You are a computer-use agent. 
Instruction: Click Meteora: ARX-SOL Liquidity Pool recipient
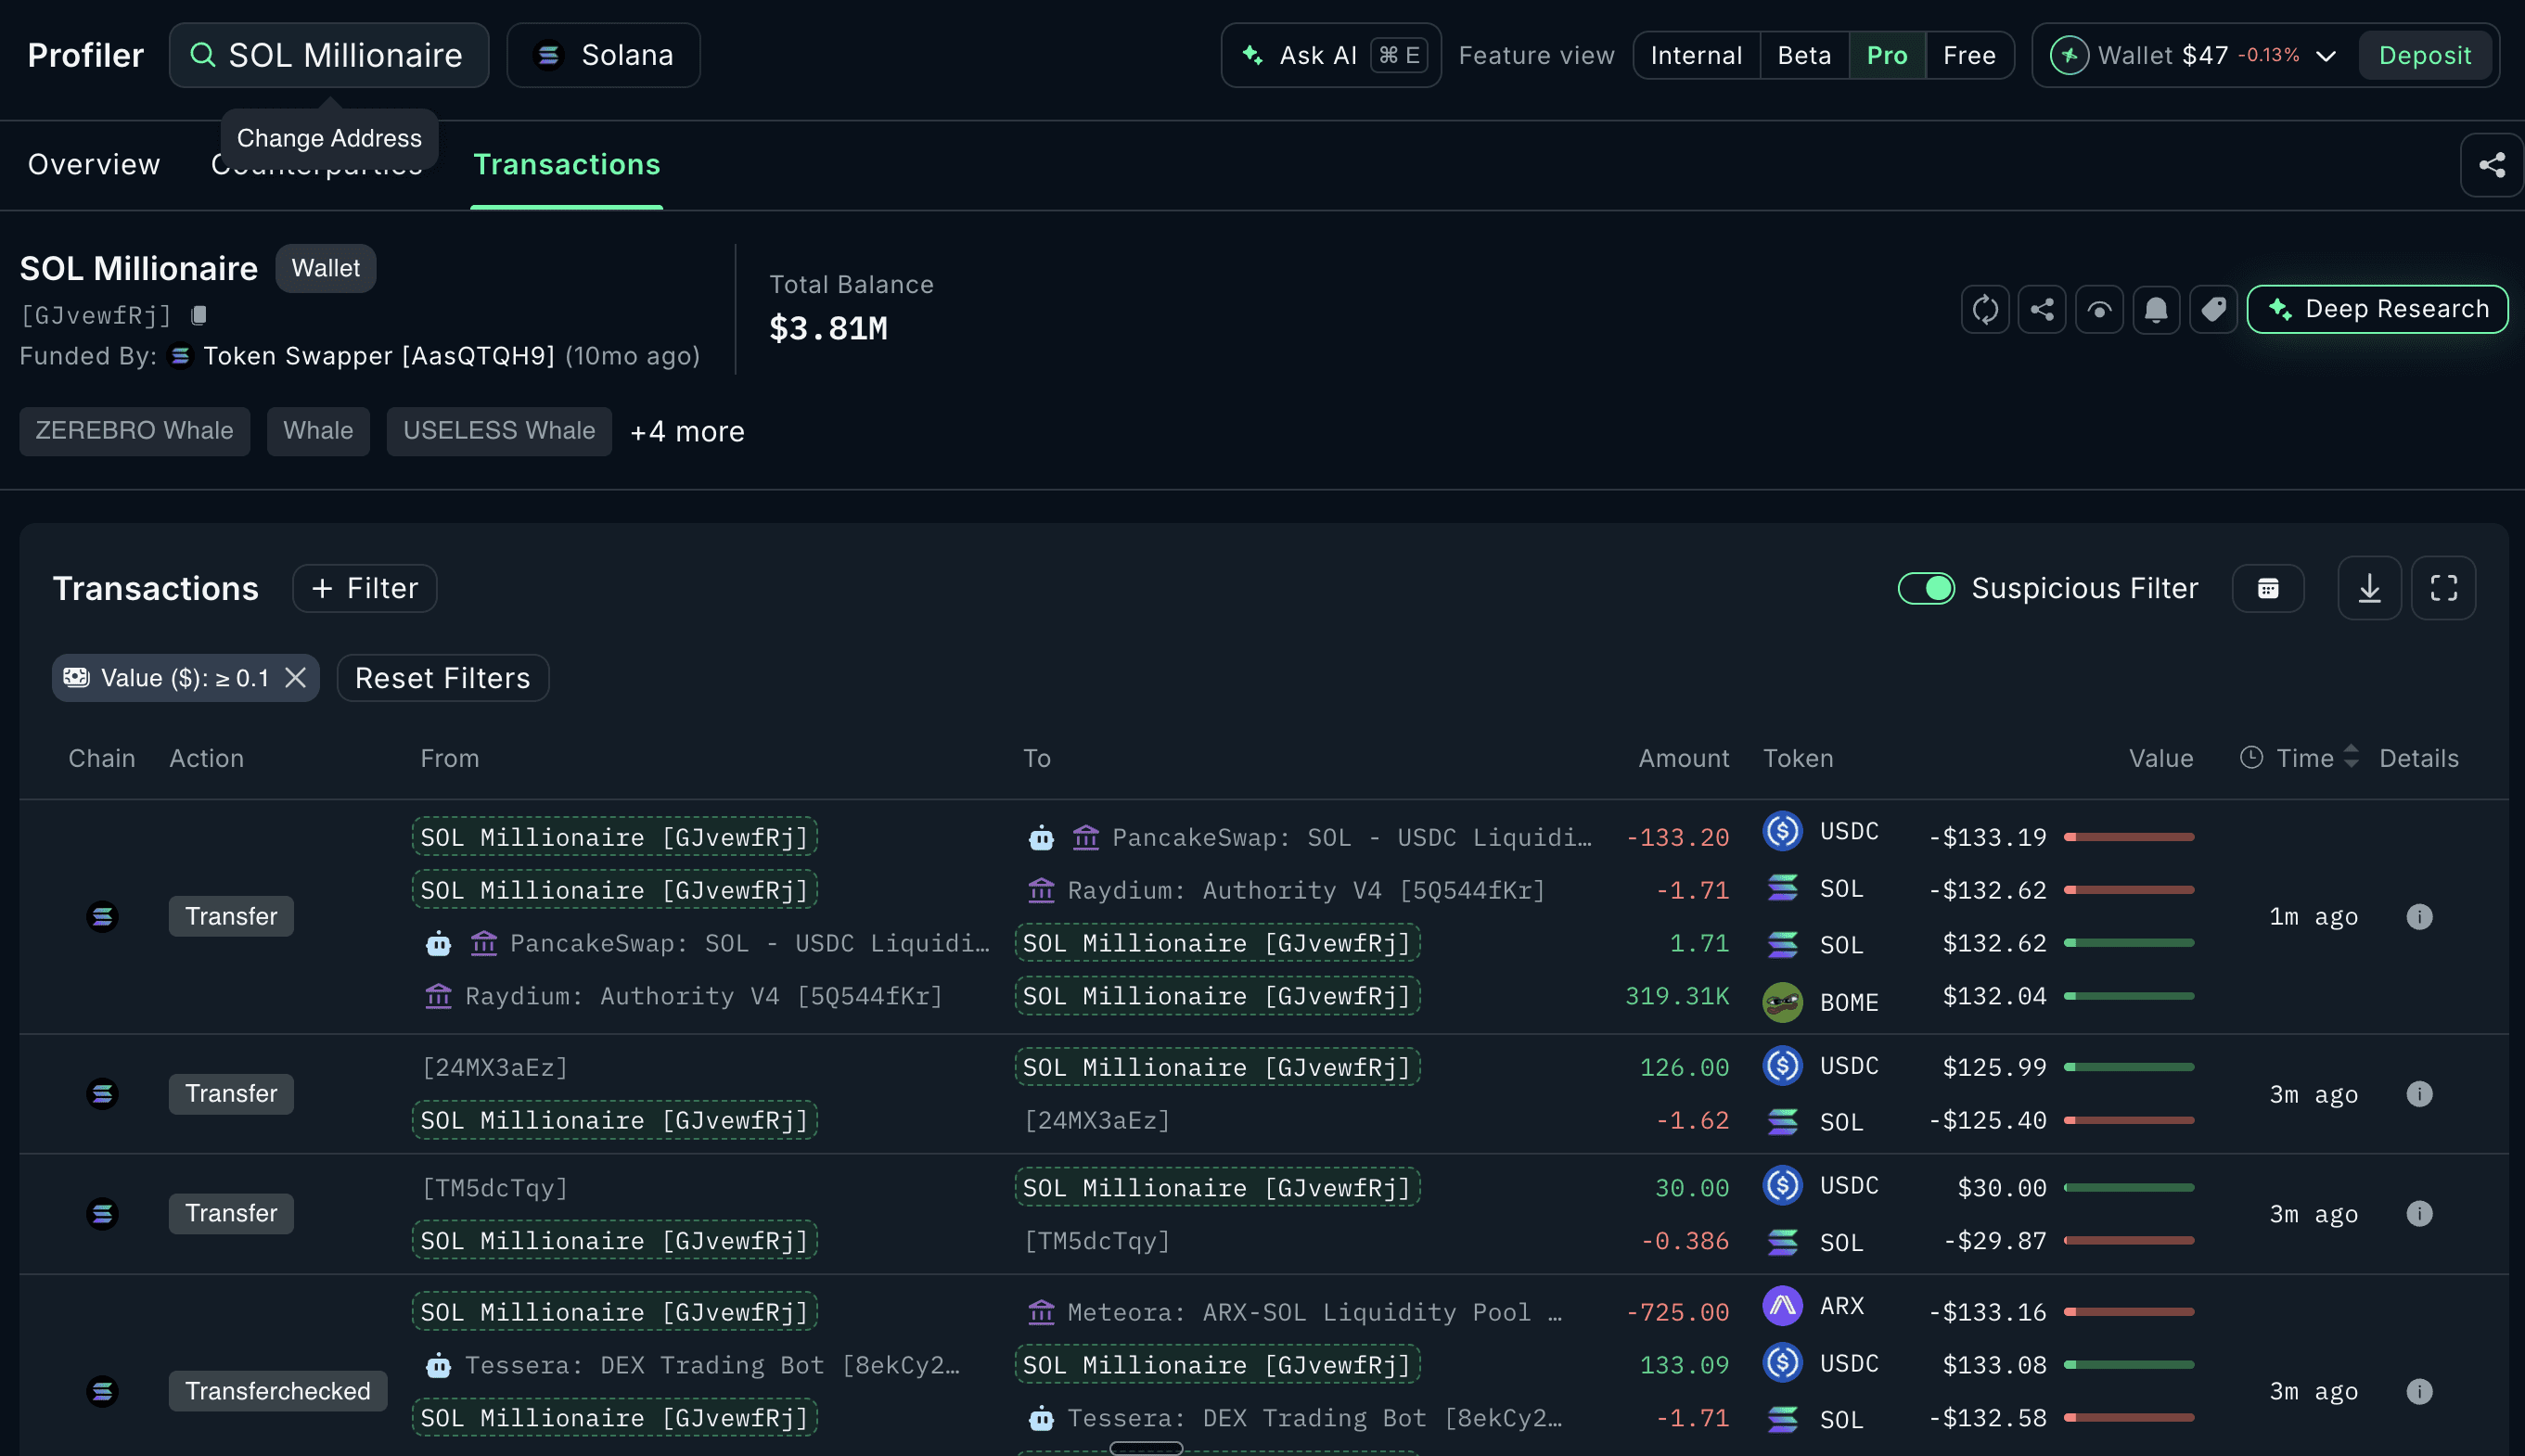pyautogui.click(x=1315, y=1312)
